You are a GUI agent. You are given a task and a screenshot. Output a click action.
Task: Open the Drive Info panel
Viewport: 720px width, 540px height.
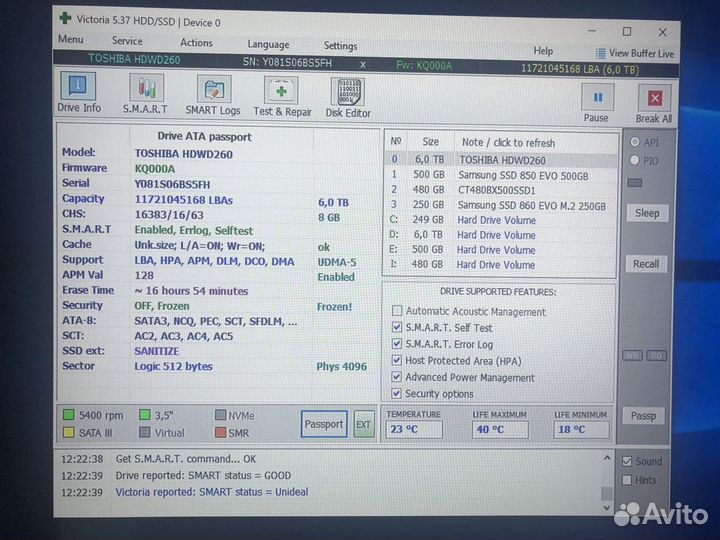(79, 92)
